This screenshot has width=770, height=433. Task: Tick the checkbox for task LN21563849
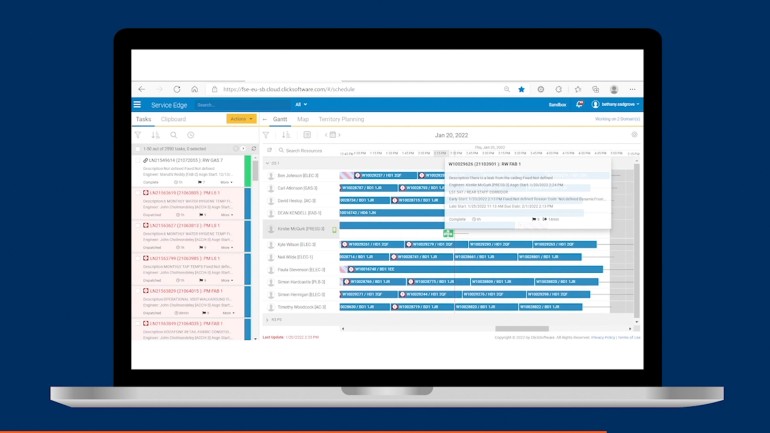138,324
